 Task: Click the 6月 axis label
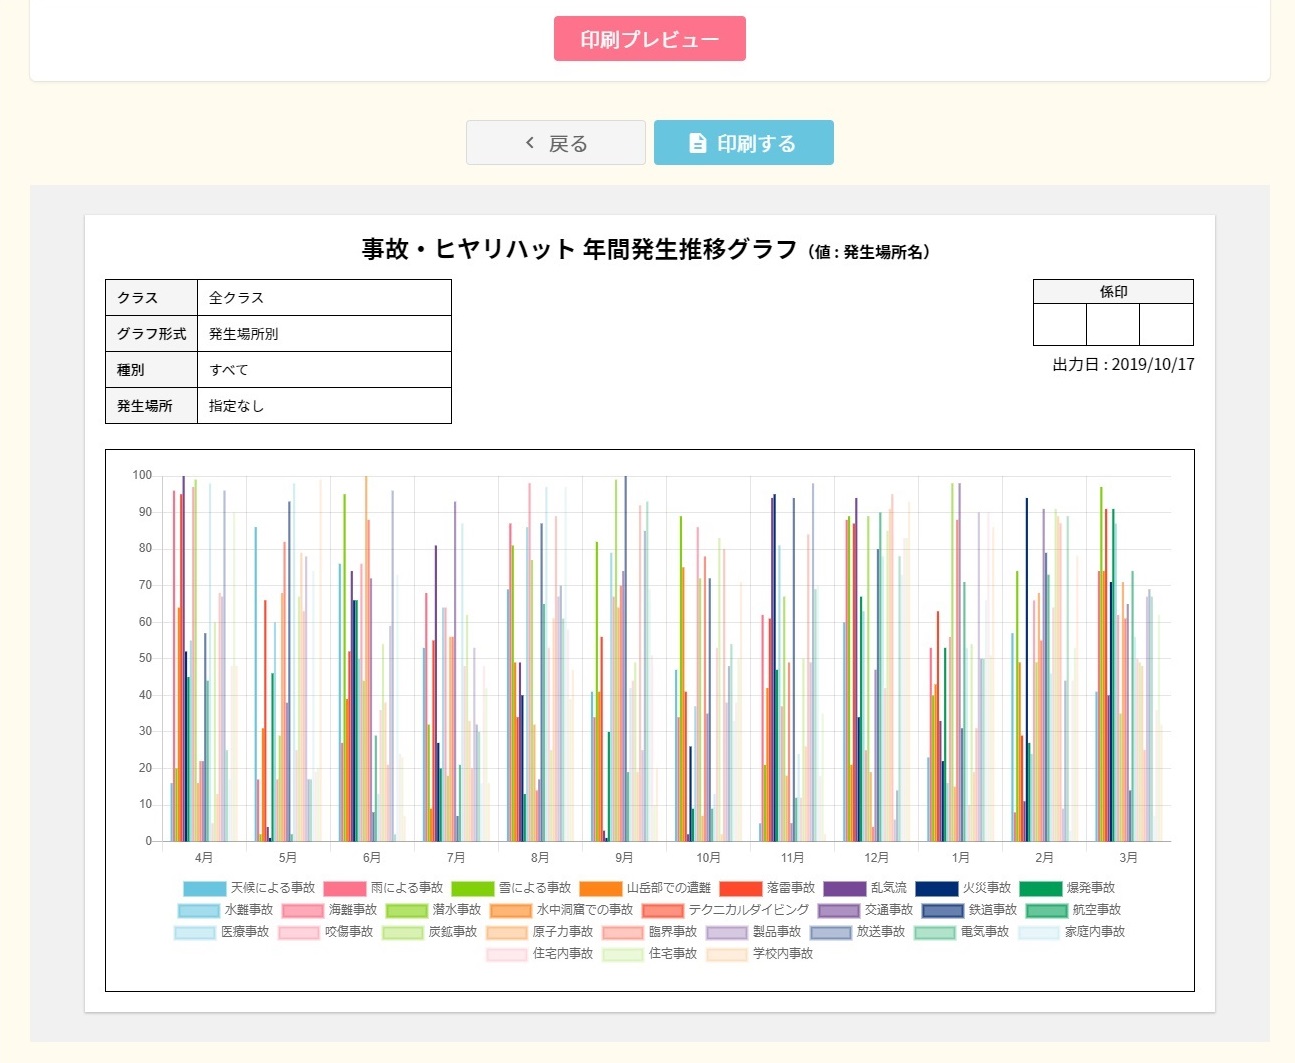pyautogui.click(x=372, y=858)
